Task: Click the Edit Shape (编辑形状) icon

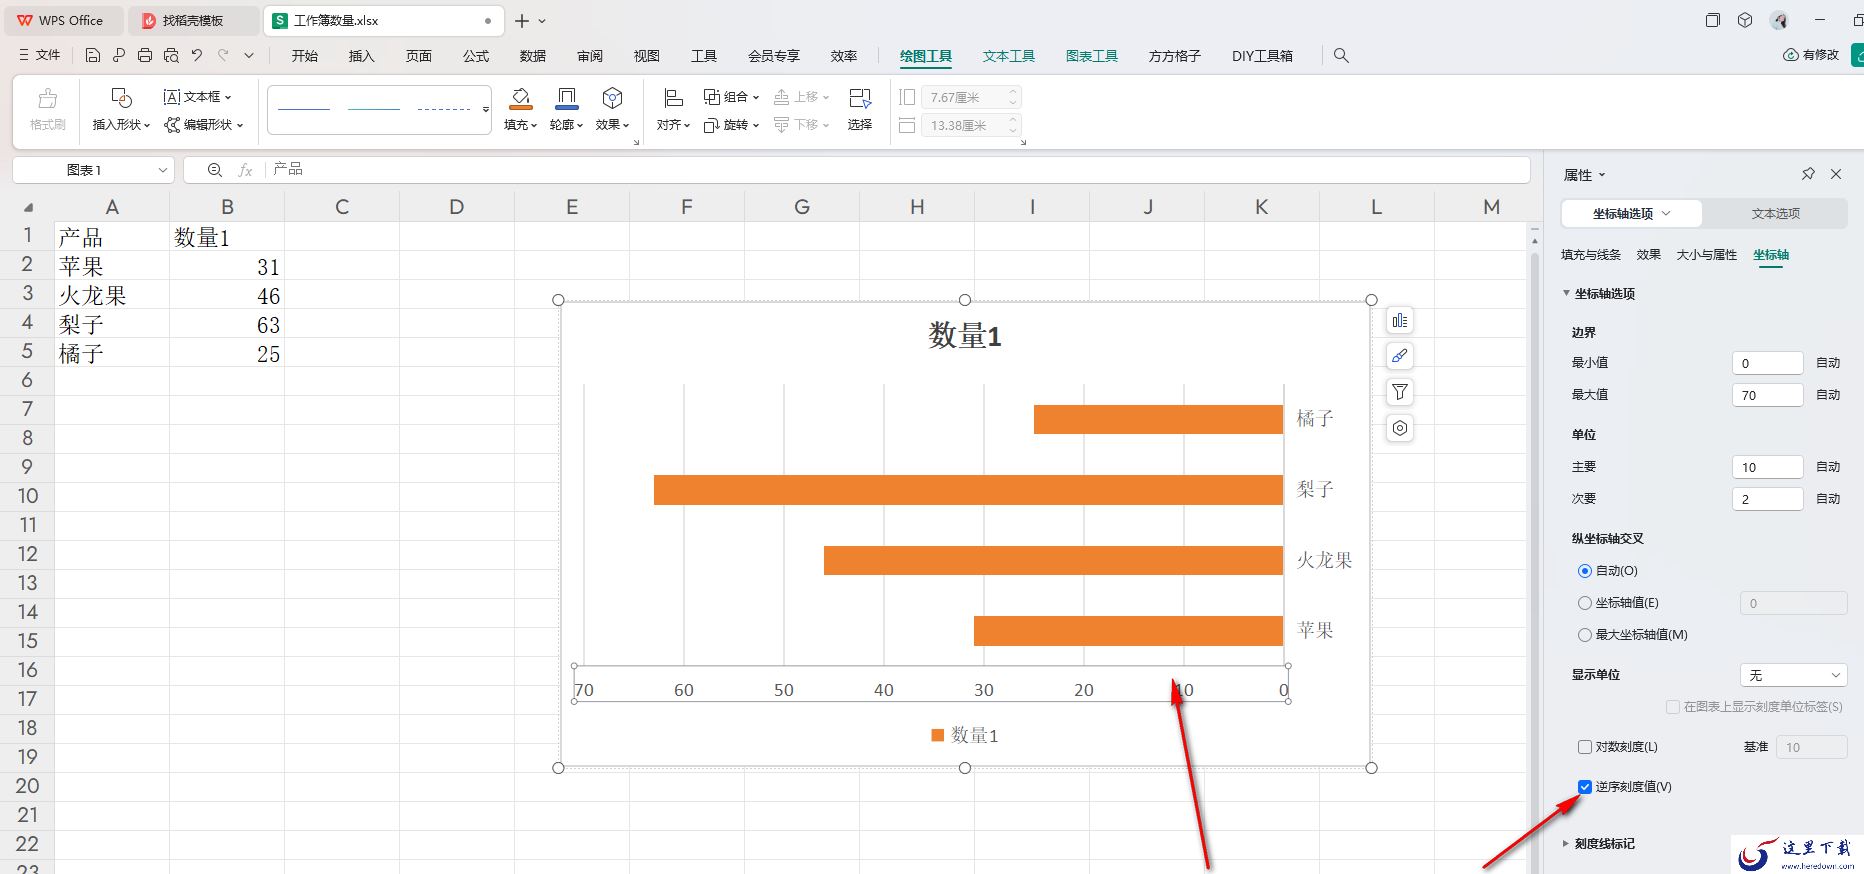Action: point(172,125)
